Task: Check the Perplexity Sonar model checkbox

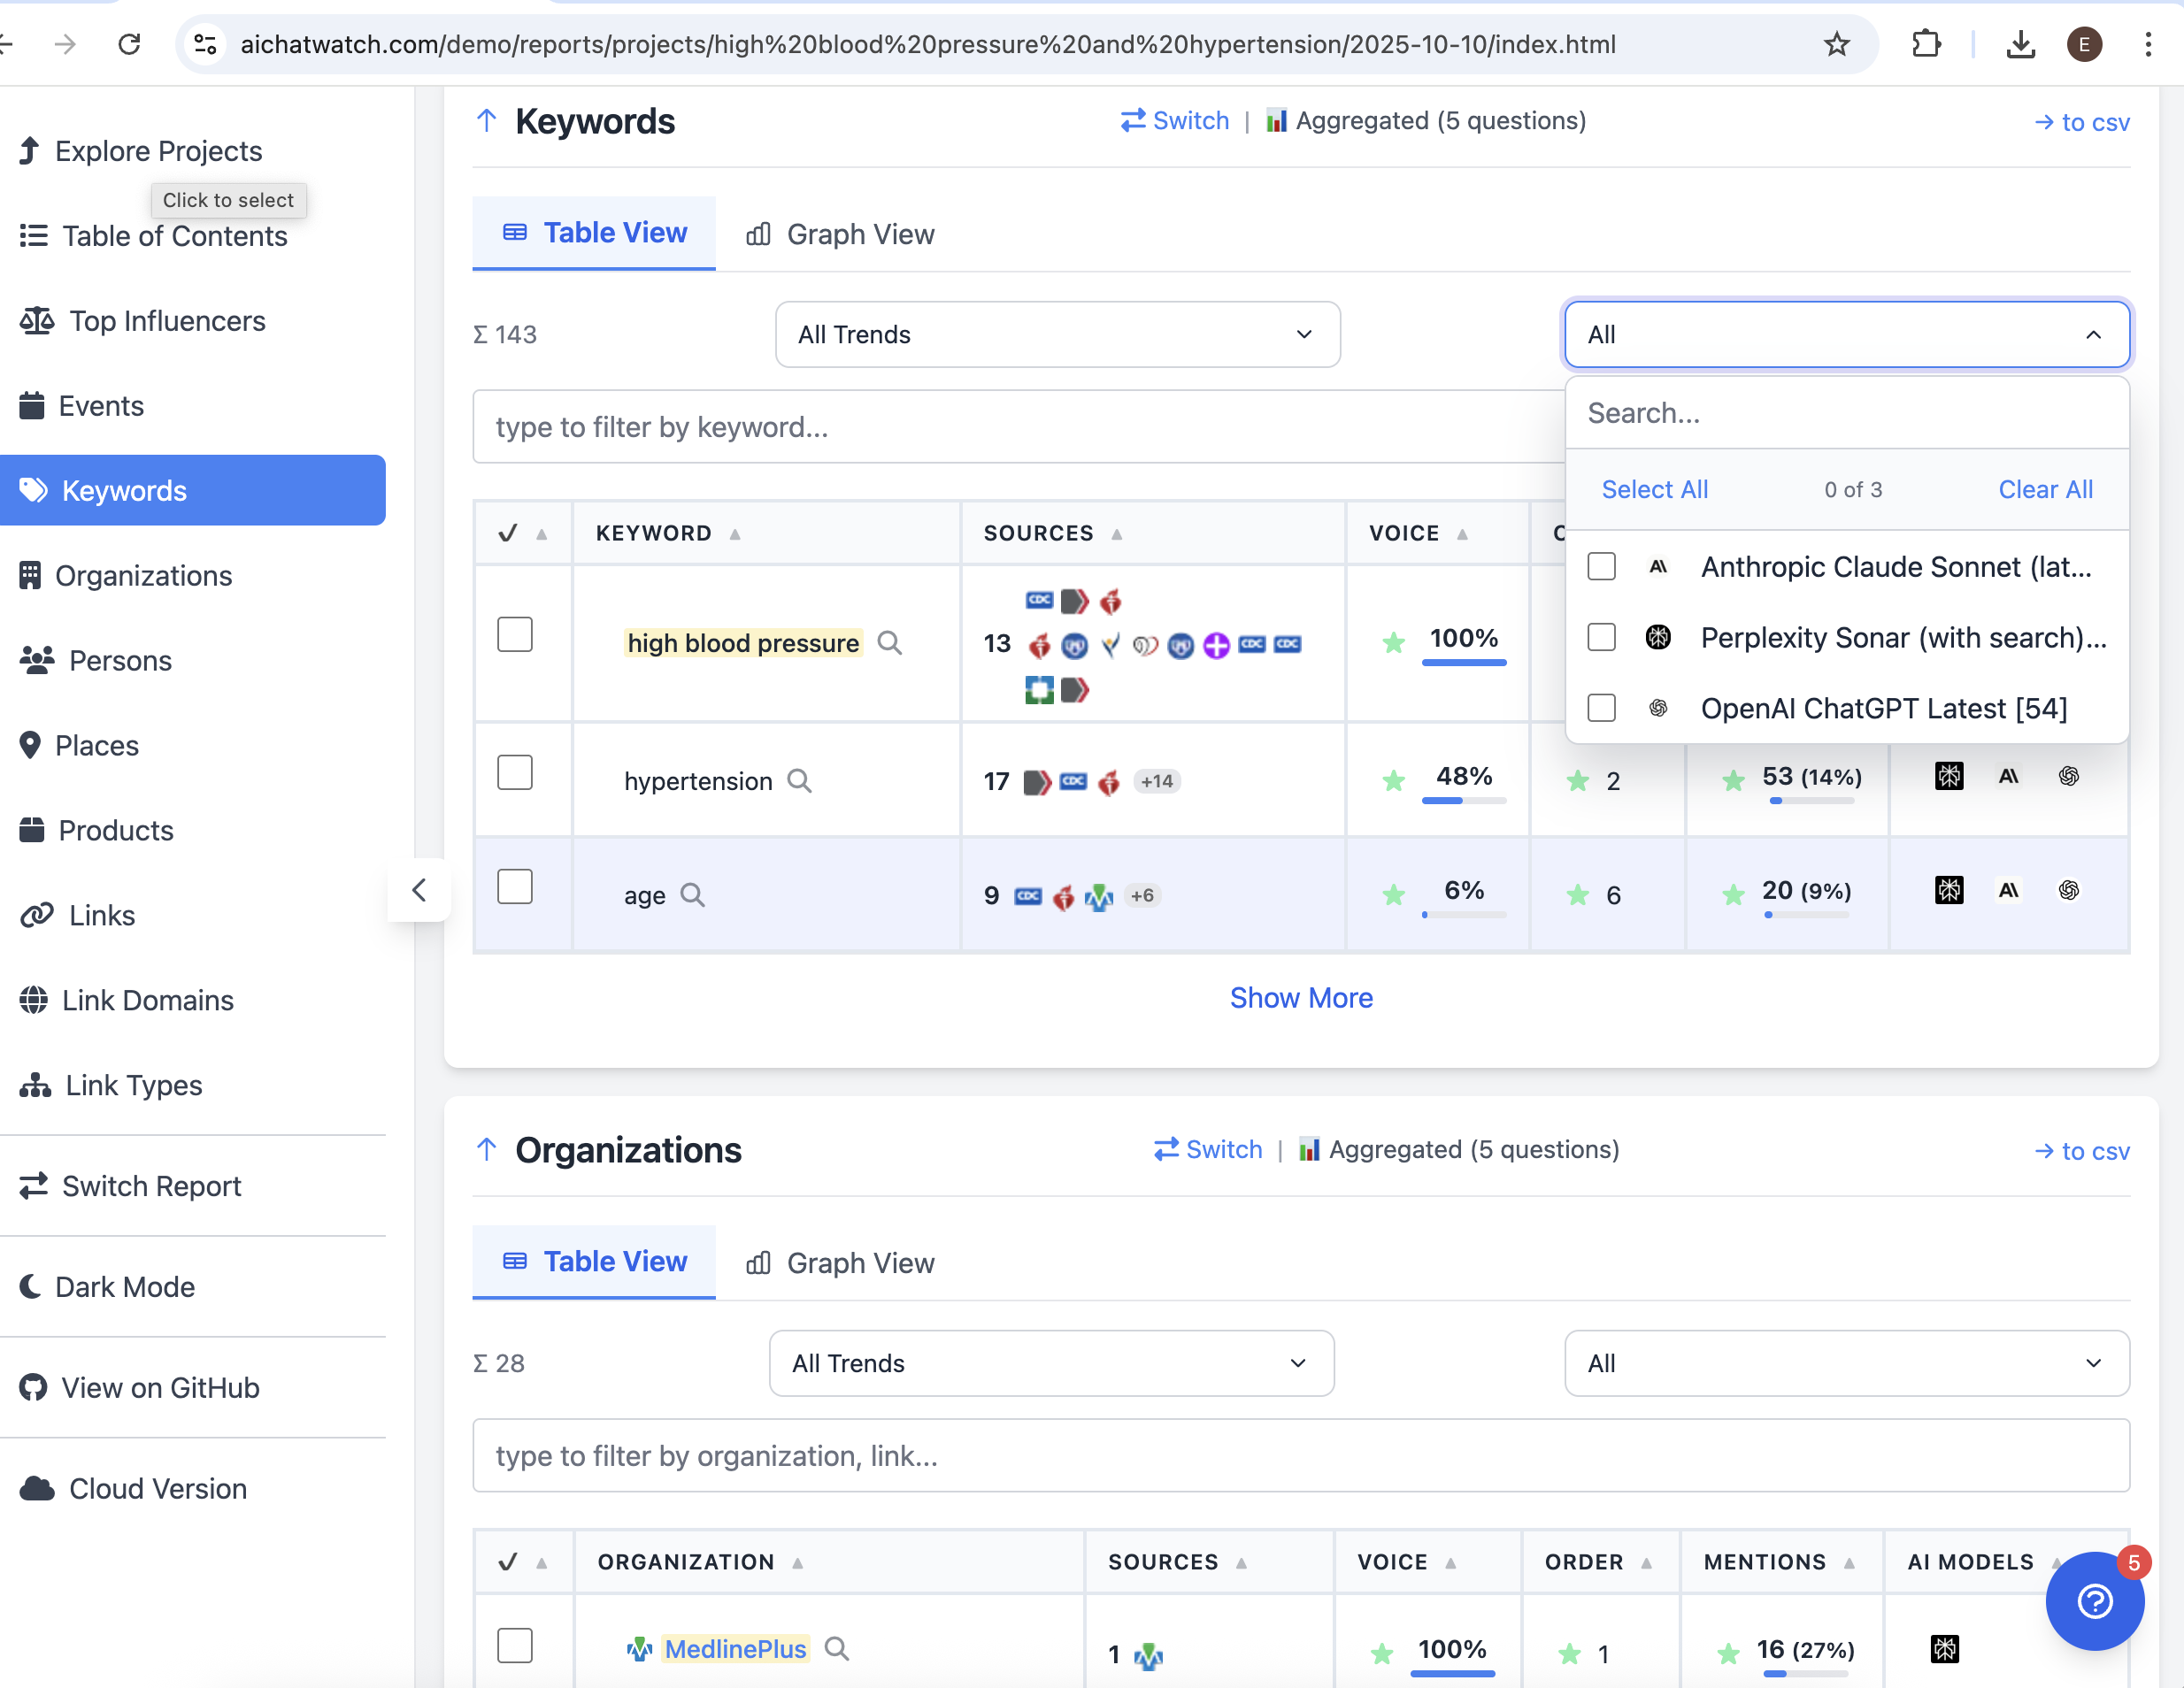Action: 1602,637
